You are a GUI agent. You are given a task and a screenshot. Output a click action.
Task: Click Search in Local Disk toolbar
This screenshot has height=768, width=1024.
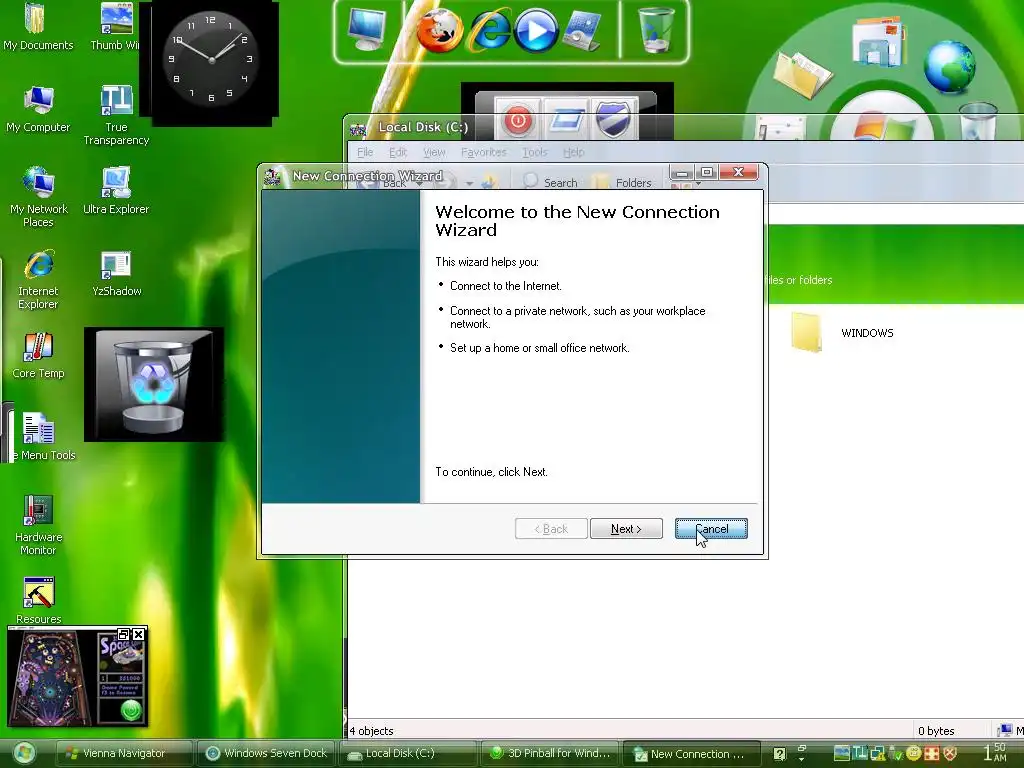pos(551,182)
